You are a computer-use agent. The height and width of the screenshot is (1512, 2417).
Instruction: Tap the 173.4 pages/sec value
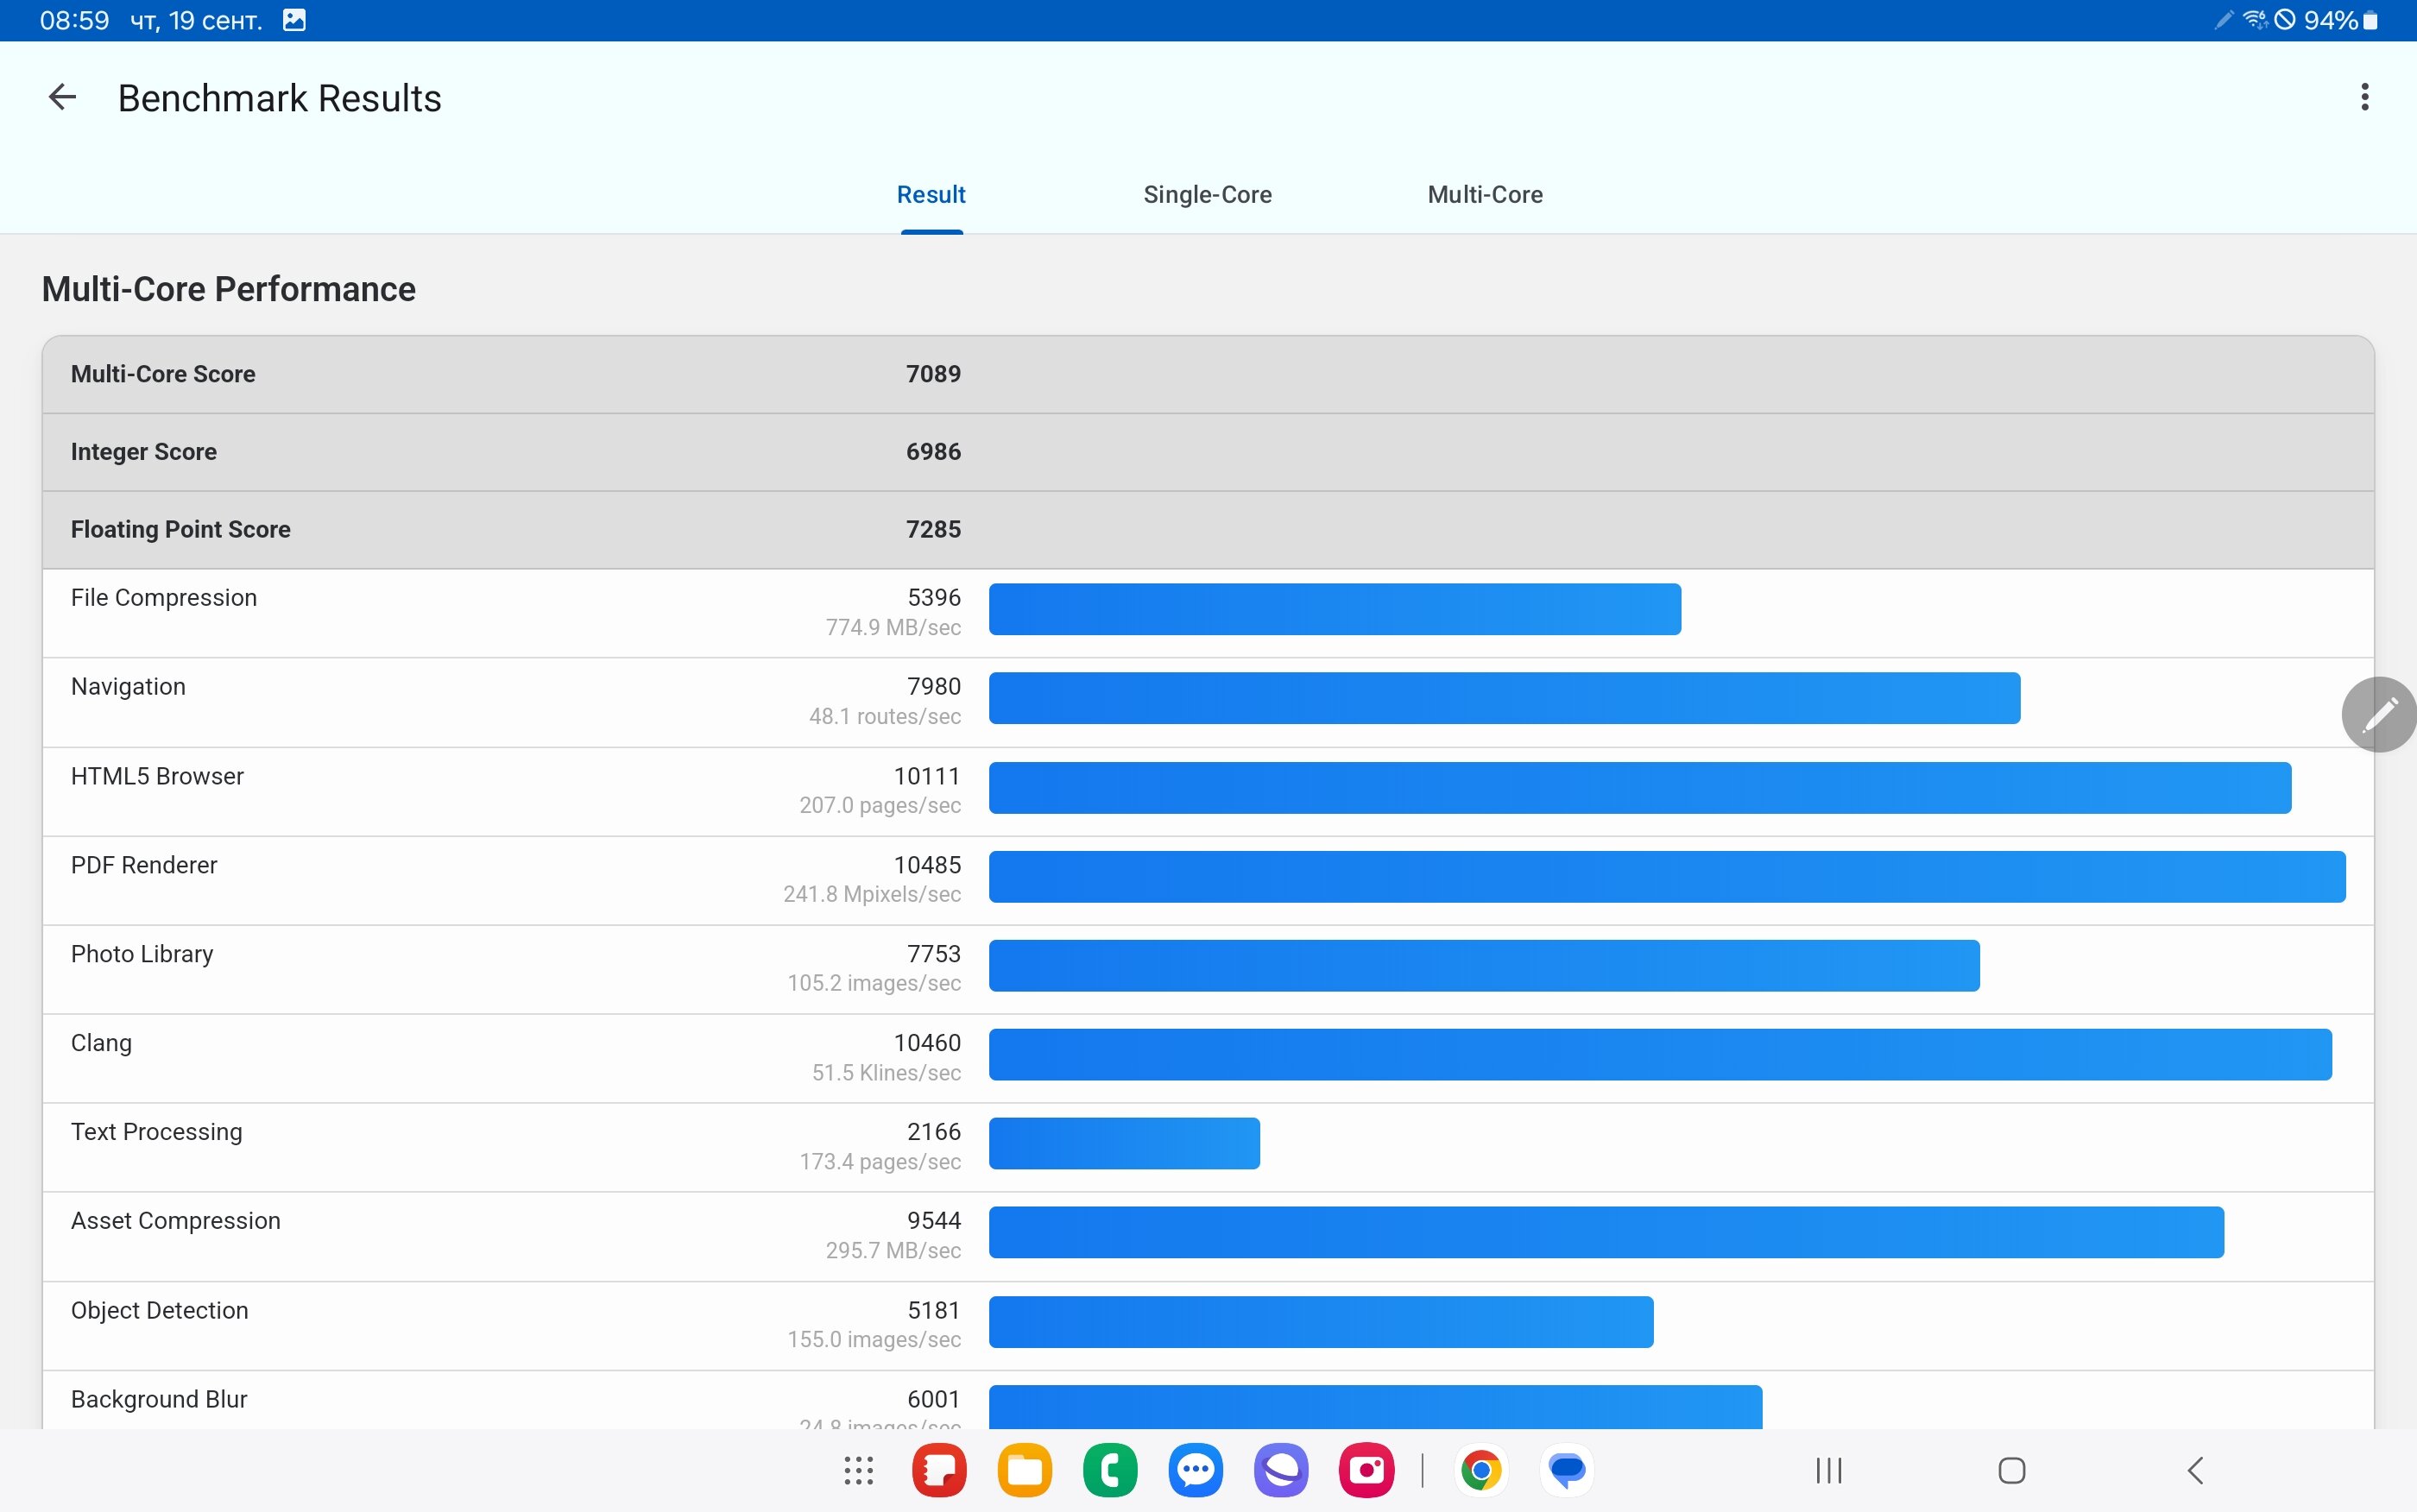point(880,1162)
